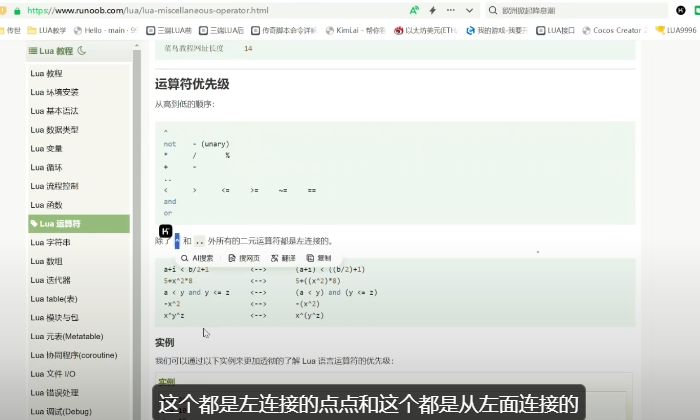Screen dimensions: 700x420
Task: Click AI搜索 in the selection popup
Action: tap(196, 258)
